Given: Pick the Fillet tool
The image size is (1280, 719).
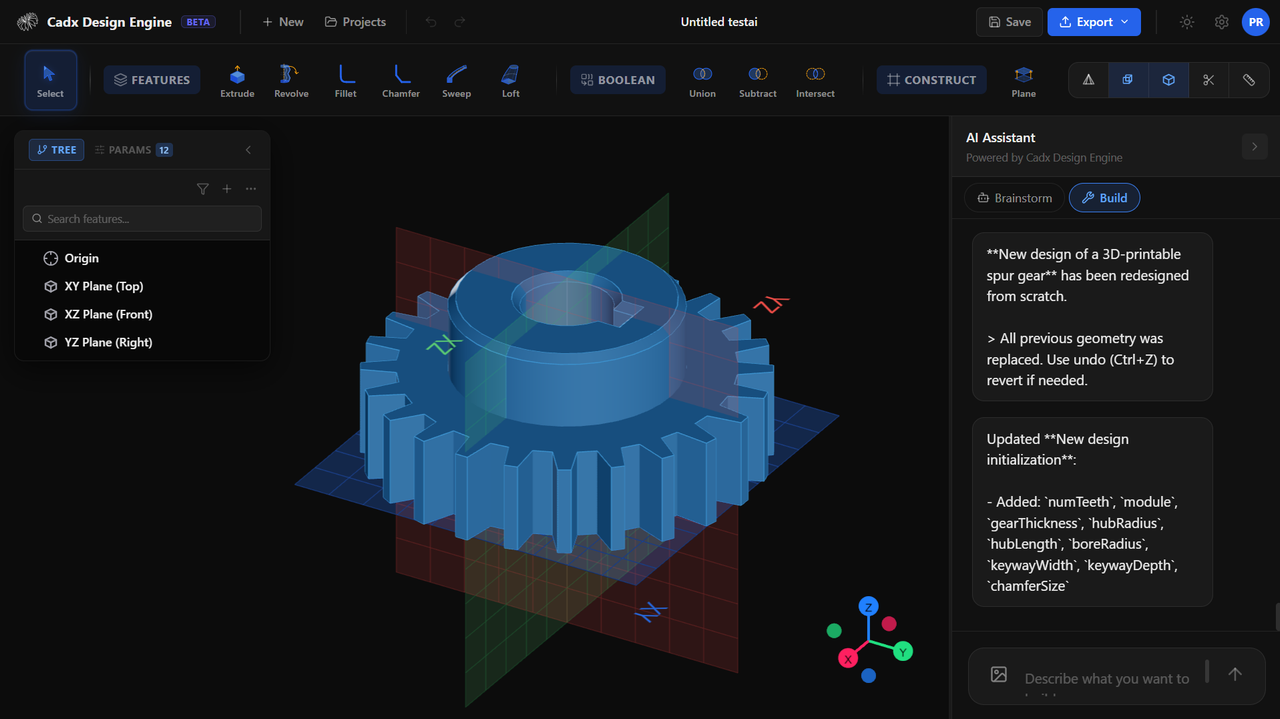Looking at the screenshot, I should point(346,80).
